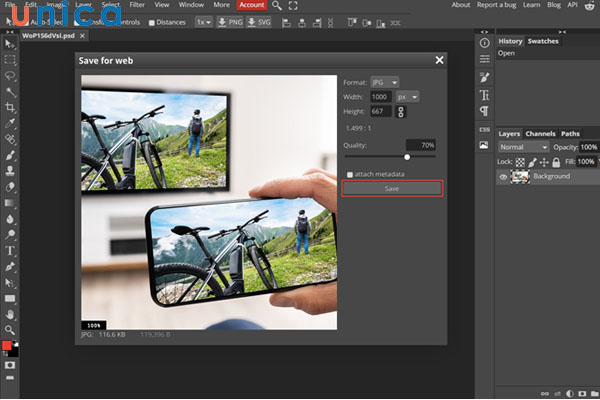Click the Save button in the dialog
The image size is (600, 400).
pos(392,188)
